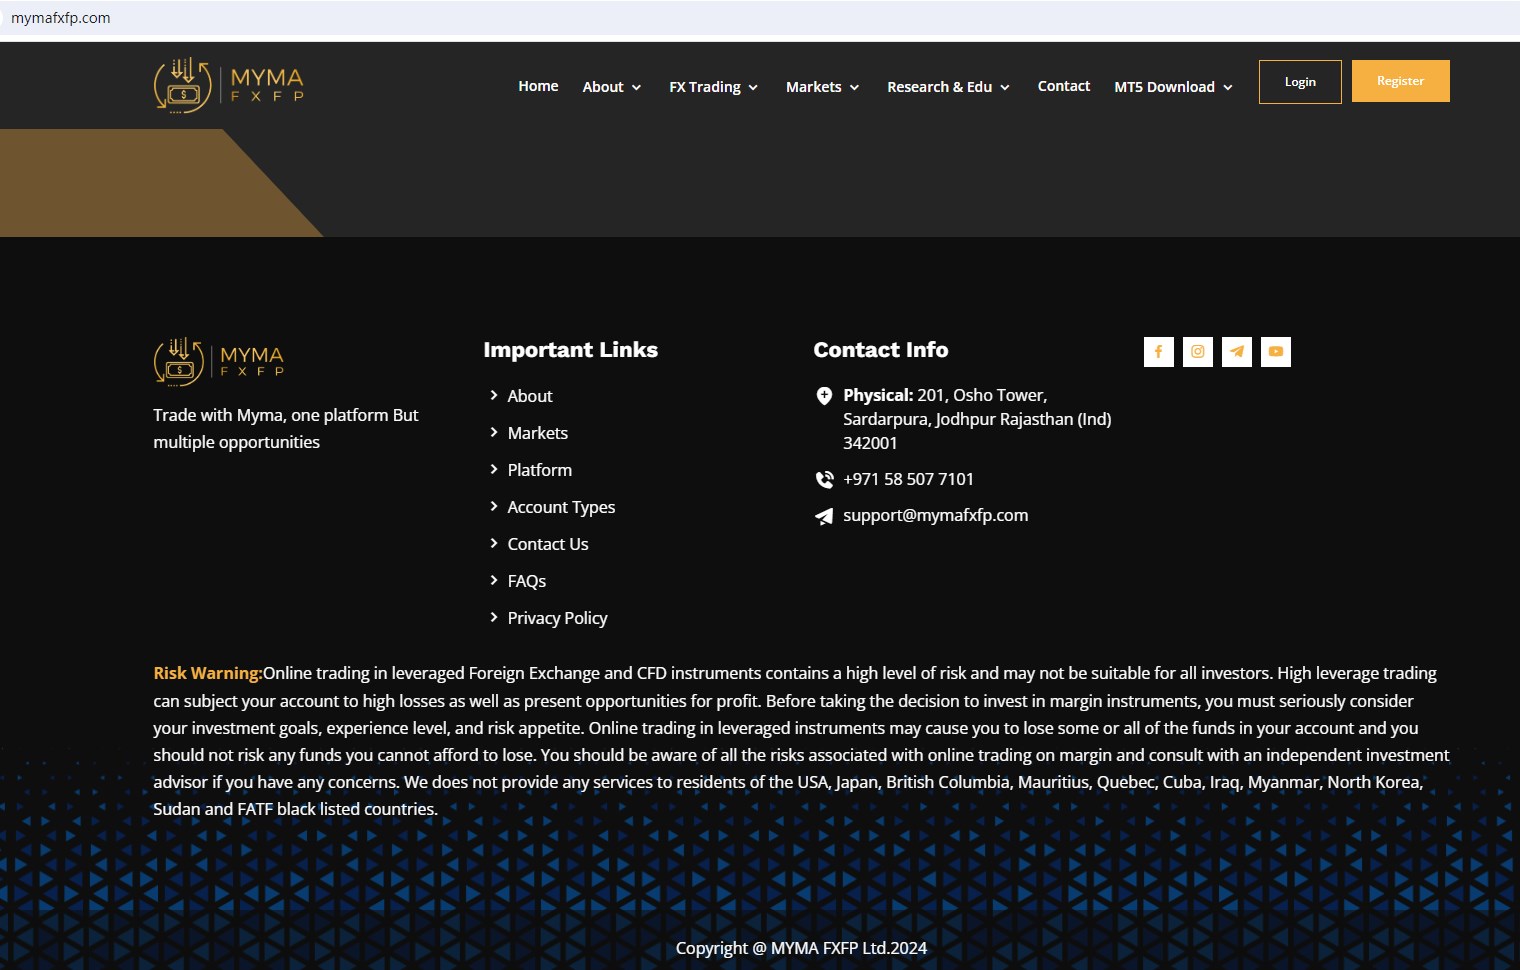
Task: Open the Privacy Policy footer link
Action: pyautogui.click(x=557, y=618)
